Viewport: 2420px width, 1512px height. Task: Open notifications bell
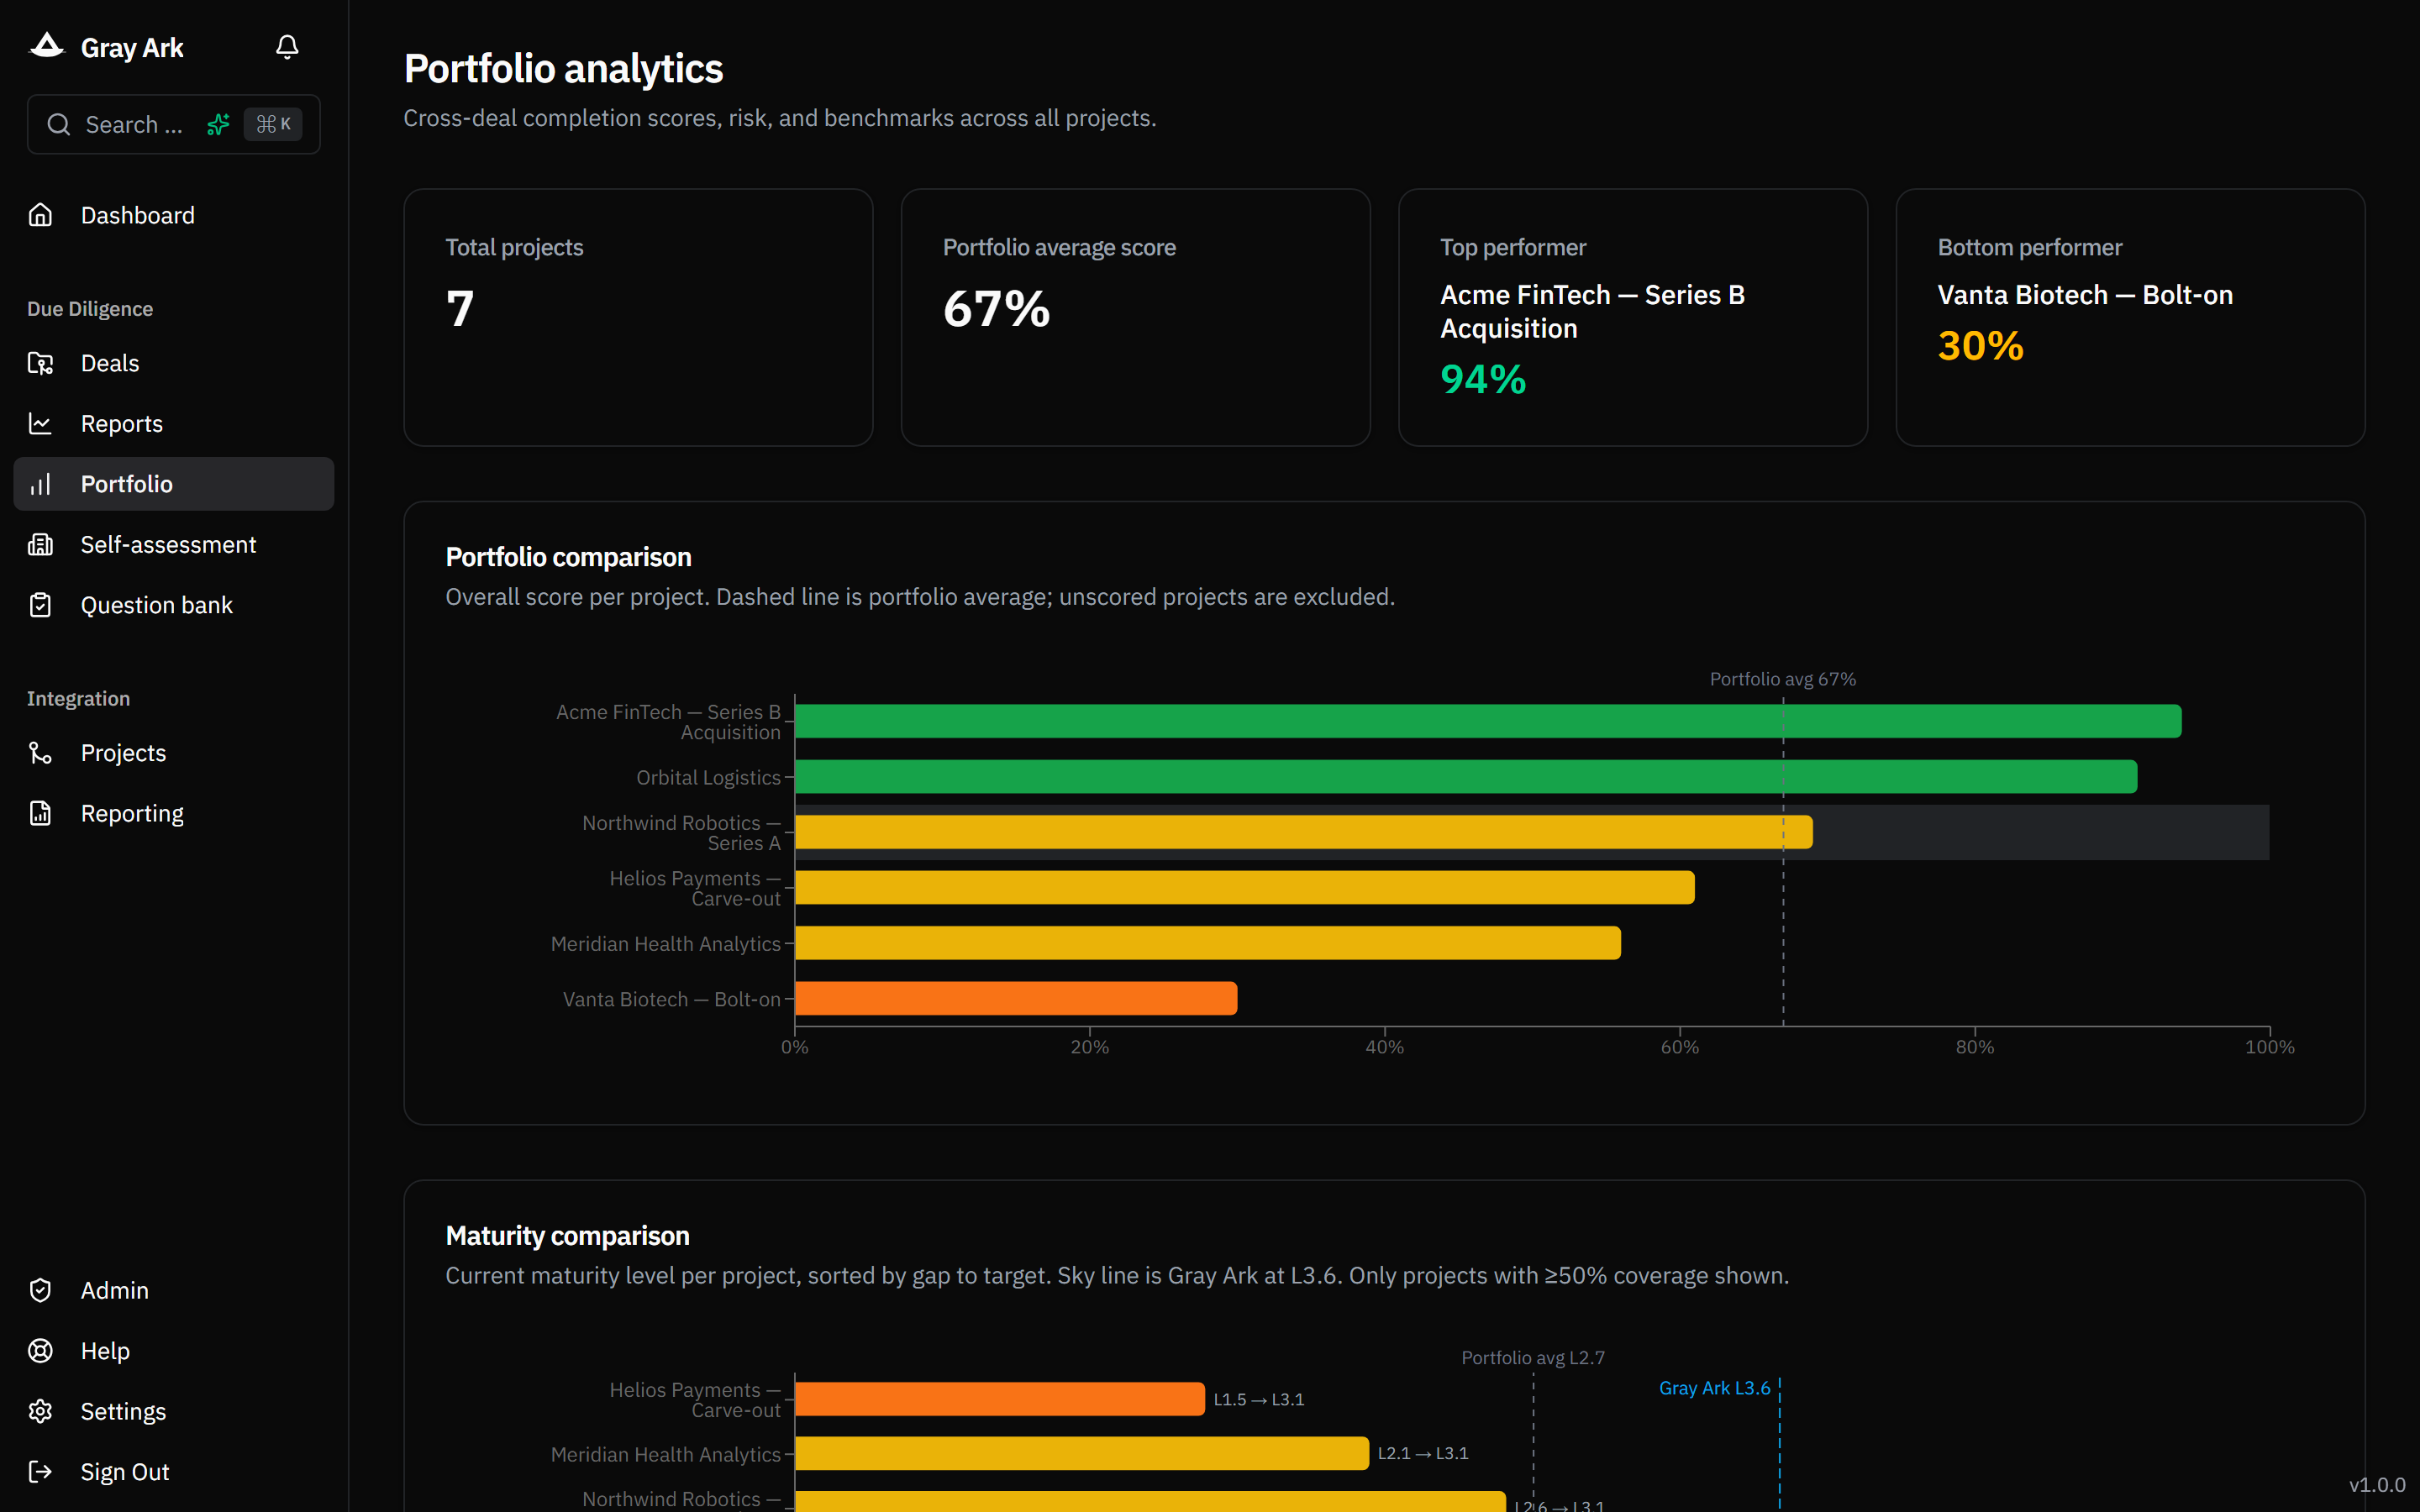click(x=287, y=47)
